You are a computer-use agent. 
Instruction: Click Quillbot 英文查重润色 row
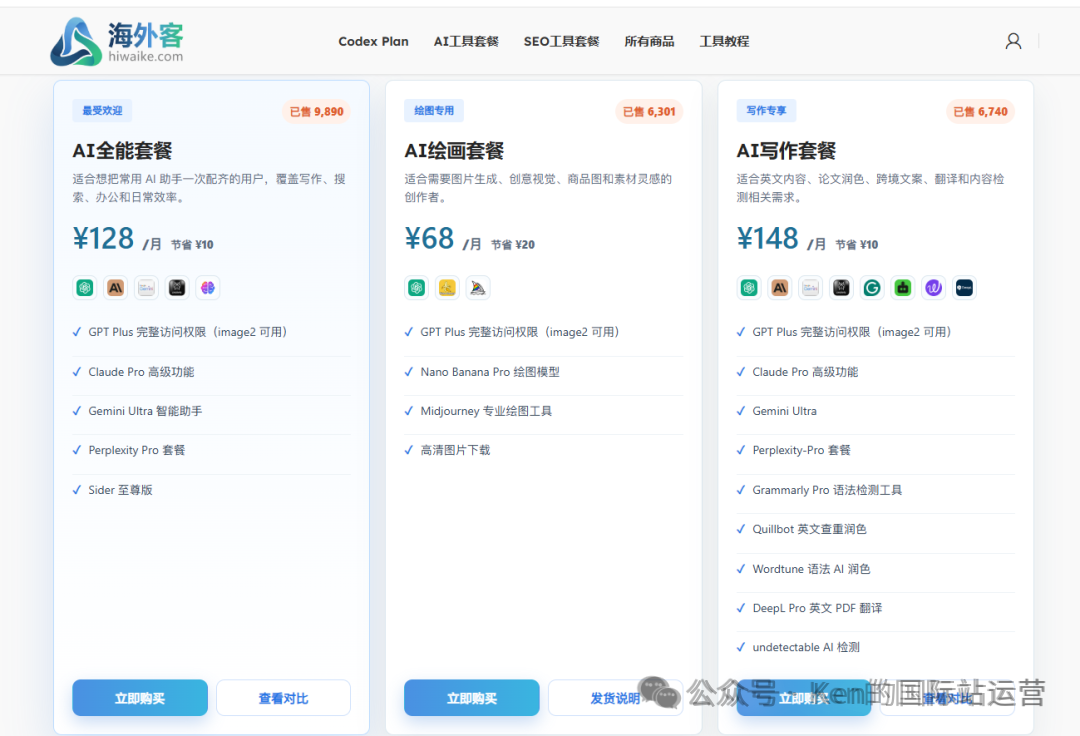875,529
